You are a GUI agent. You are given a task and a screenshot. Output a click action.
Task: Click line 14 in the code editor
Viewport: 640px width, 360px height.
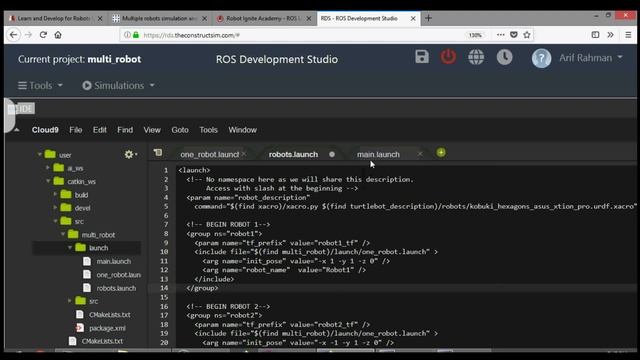pos(406,288)
